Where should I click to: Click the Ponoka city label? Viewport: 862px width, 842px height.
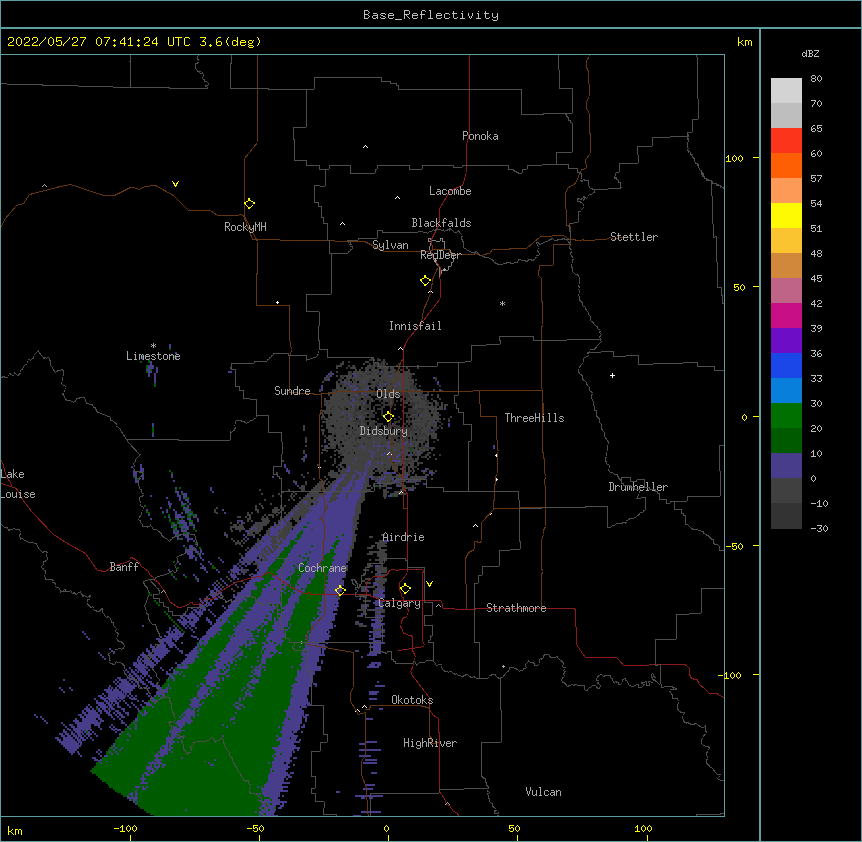480,136
